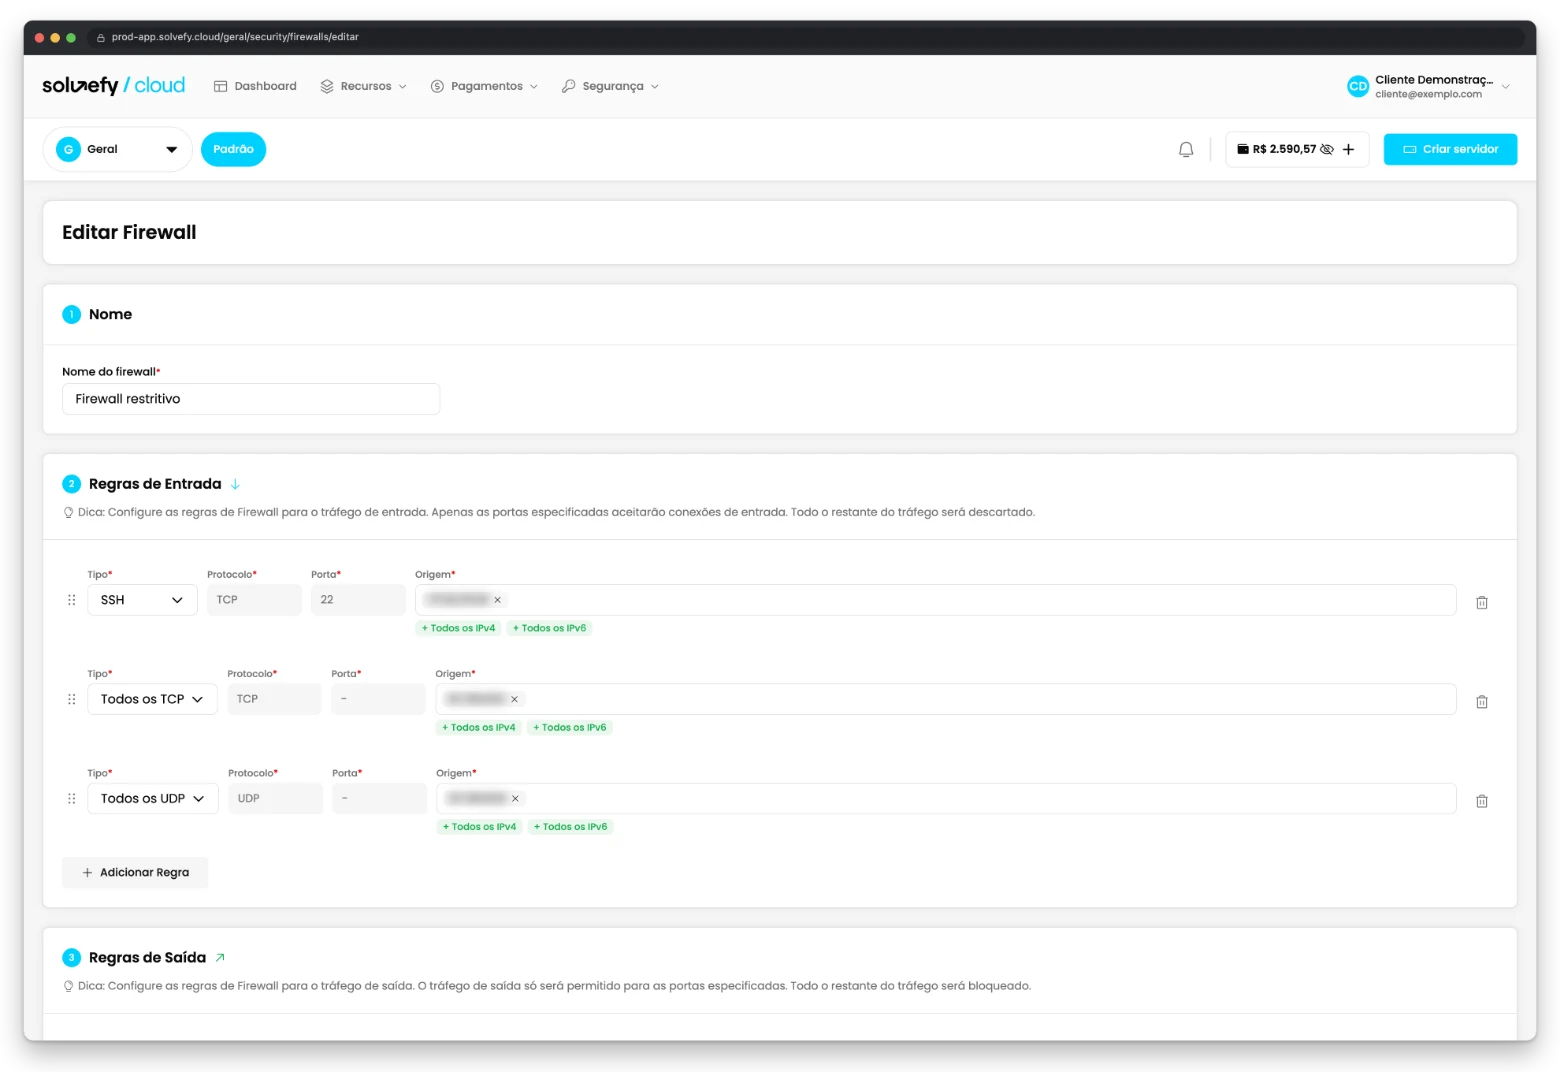Click the SSH rule Origem field
This screenshot has height=1072, width=1560.
(x=935, y=600)
